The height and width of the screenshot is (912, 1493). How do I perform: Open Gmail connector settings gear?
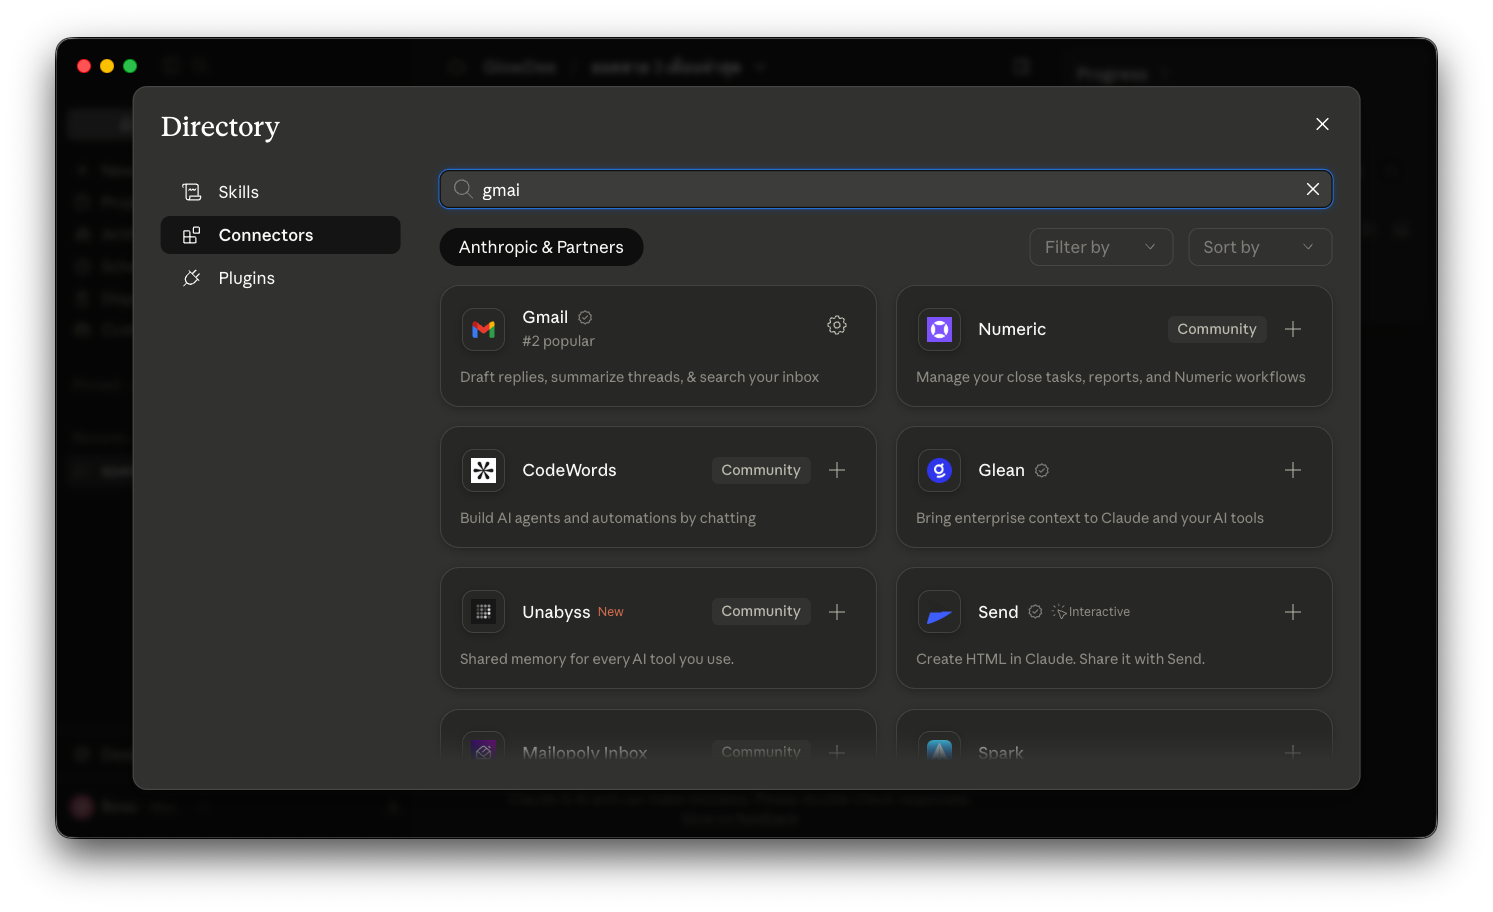tap(837, 325)
